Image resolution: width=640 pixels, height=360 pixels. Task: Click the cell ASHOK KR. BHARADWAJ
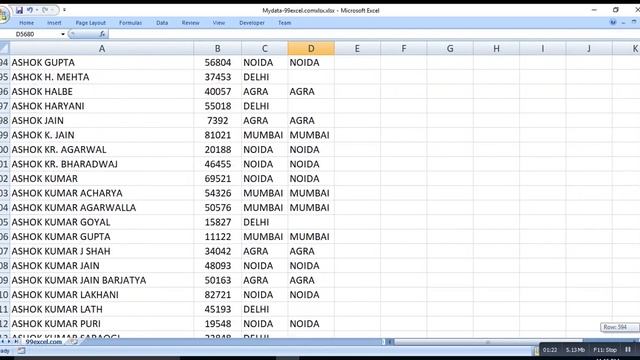point(102,164)
